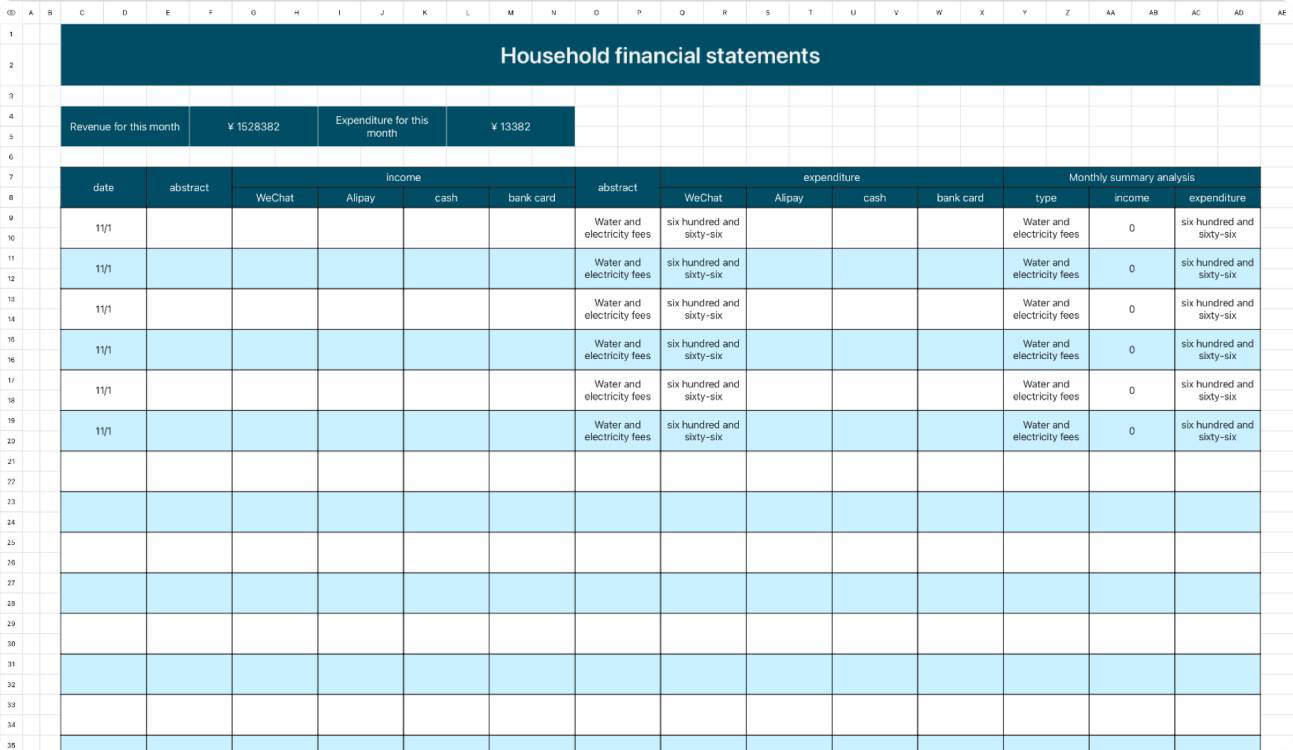
Task: Click the bank card header under income
Action: tap(532, 198)
